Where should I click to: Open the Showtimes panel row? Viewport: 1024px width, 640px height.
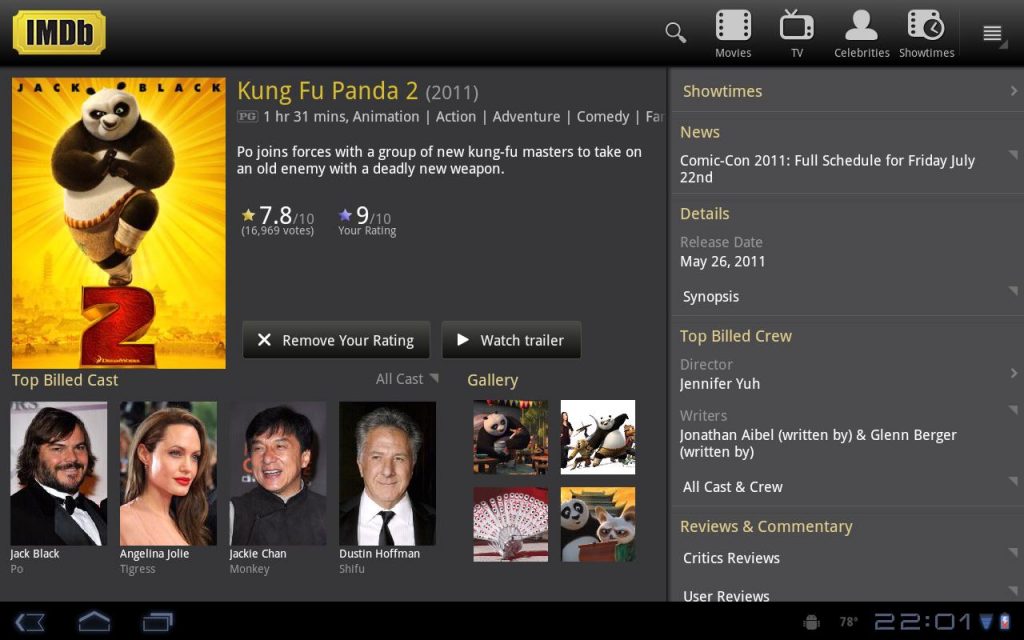click(847, 91)
